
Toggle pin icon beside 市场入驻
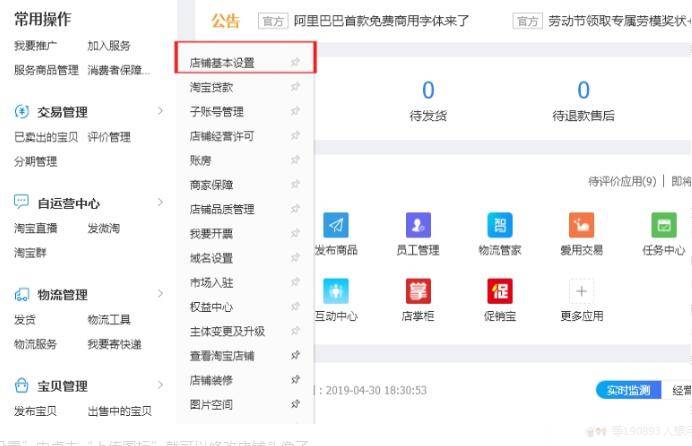click(x=295, y=282)
